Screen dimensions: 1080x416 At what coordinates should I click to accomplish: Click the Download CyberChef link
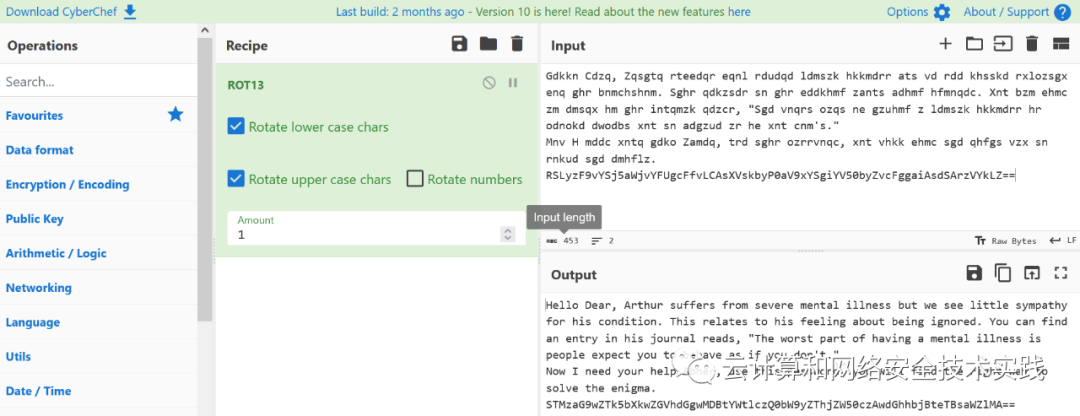tap(72, 12)
